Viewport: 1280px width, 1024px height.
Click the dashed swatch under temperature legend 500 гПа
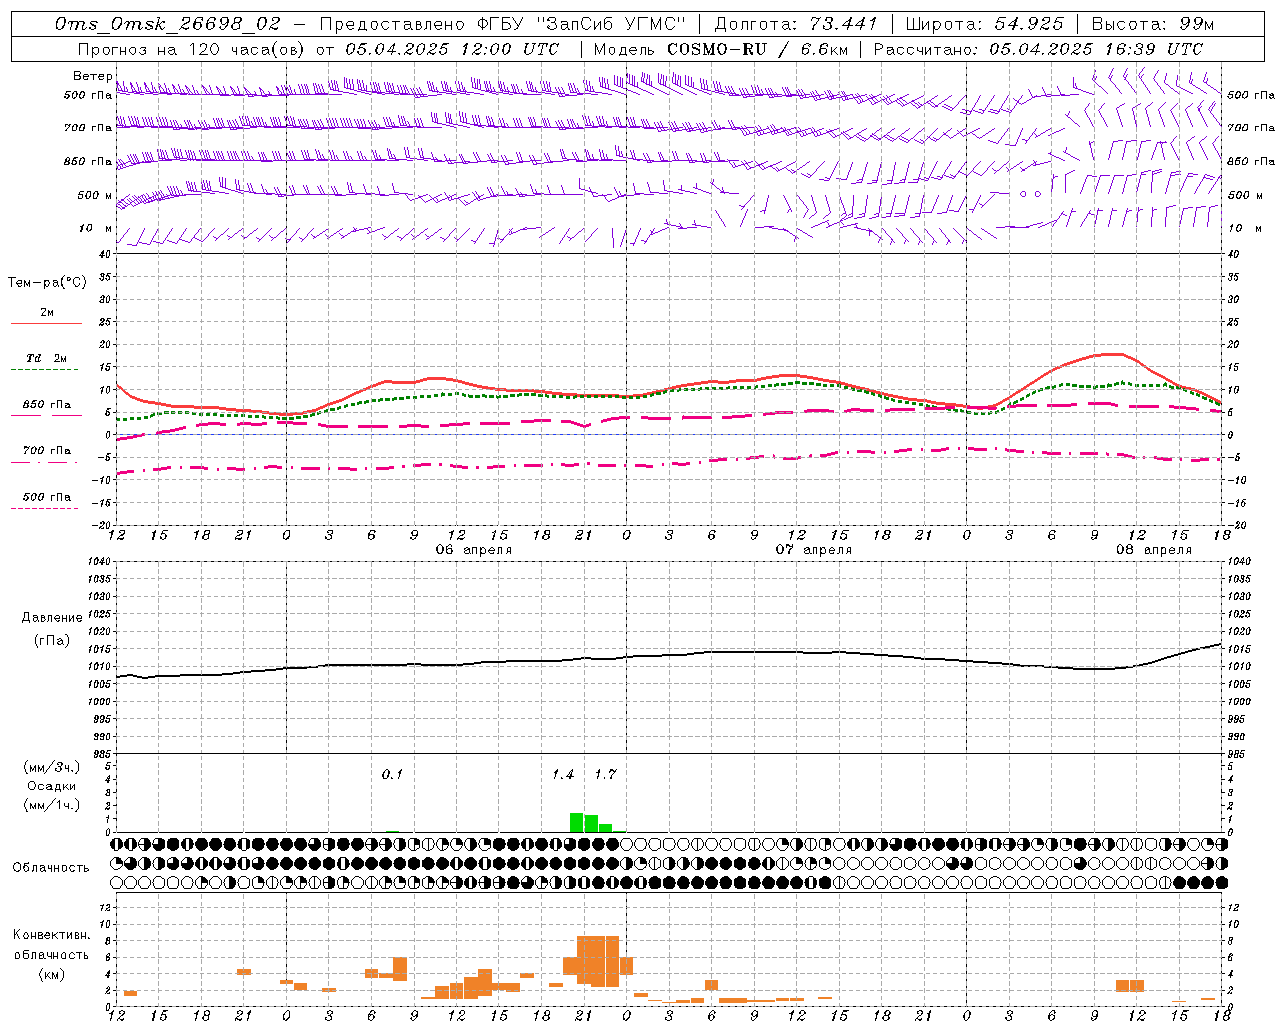pyautogui.click(x=45, y=509)
